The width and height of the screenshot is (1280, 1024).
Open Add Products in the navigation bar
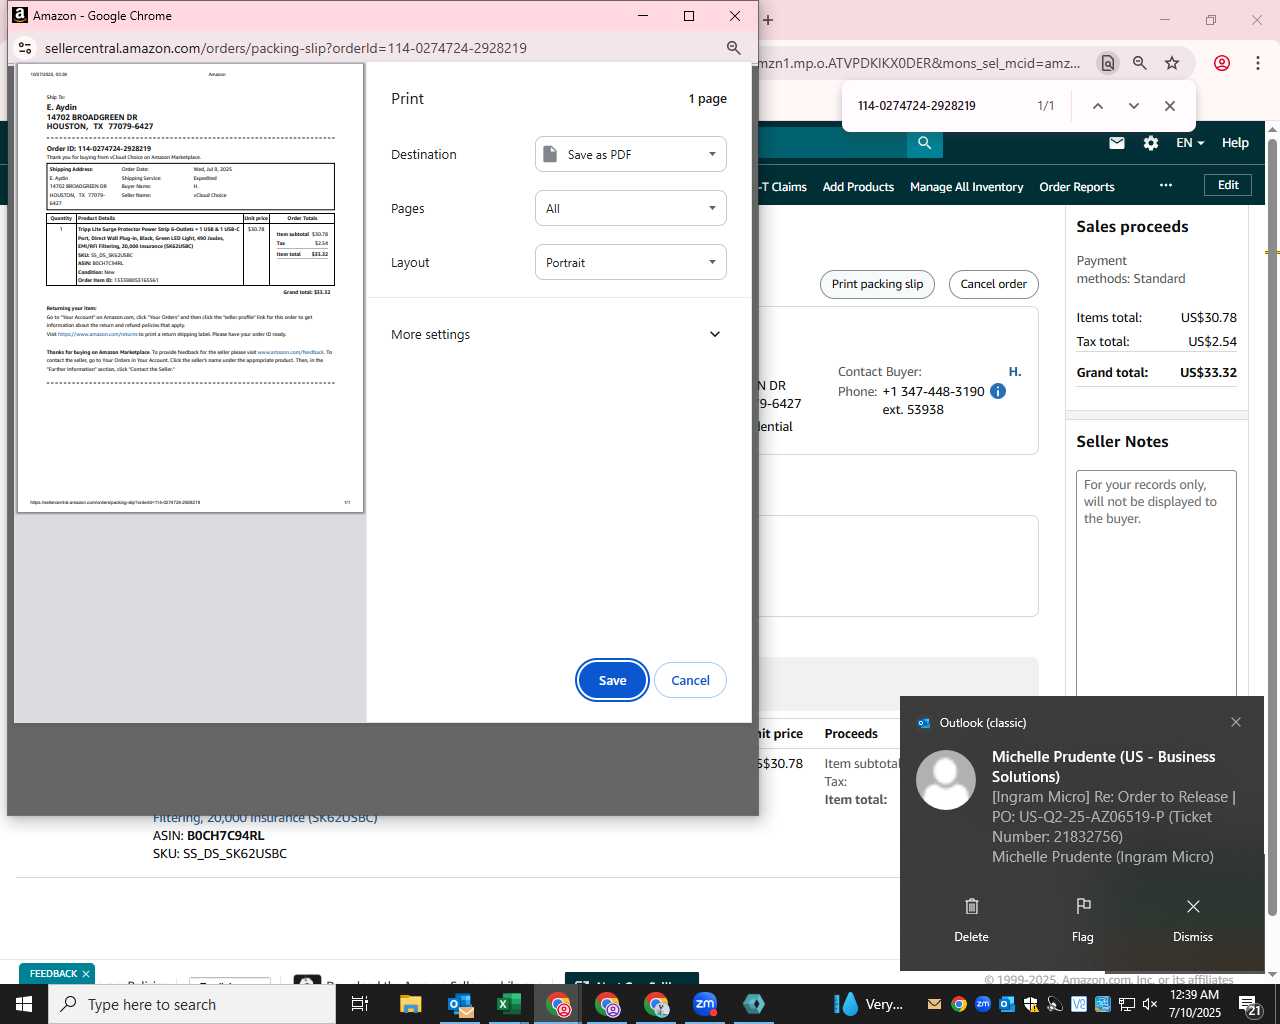click(858, 187)
